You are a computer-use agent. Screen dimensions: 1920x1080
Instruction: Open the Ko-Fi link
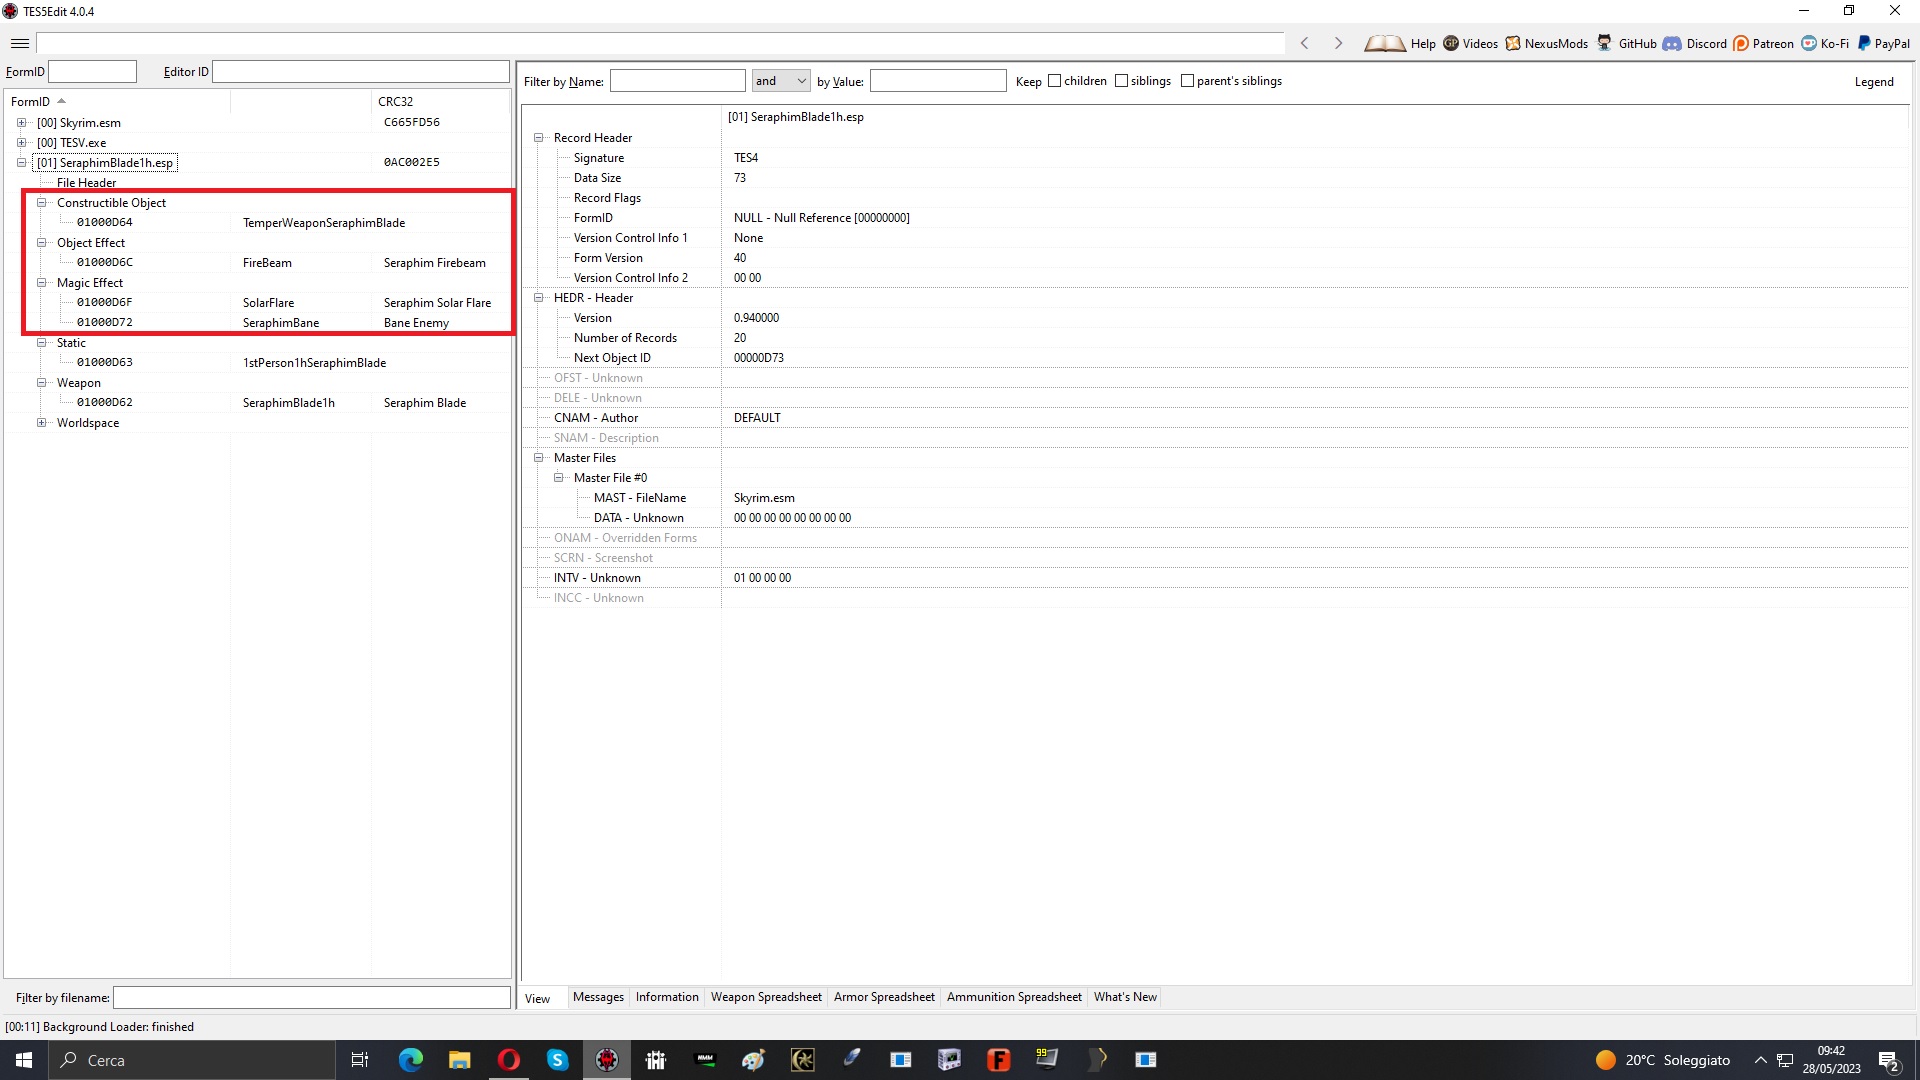(1825, 43)
